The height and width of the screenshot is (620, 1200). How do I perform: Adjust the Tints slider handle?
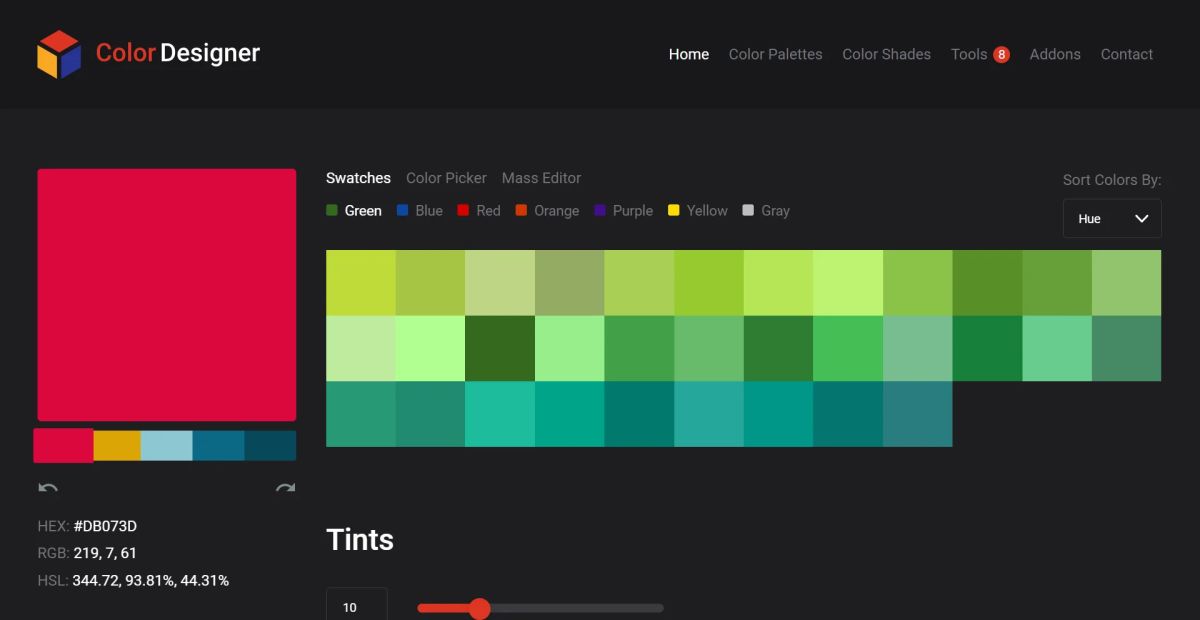click(x=480, y=608)
